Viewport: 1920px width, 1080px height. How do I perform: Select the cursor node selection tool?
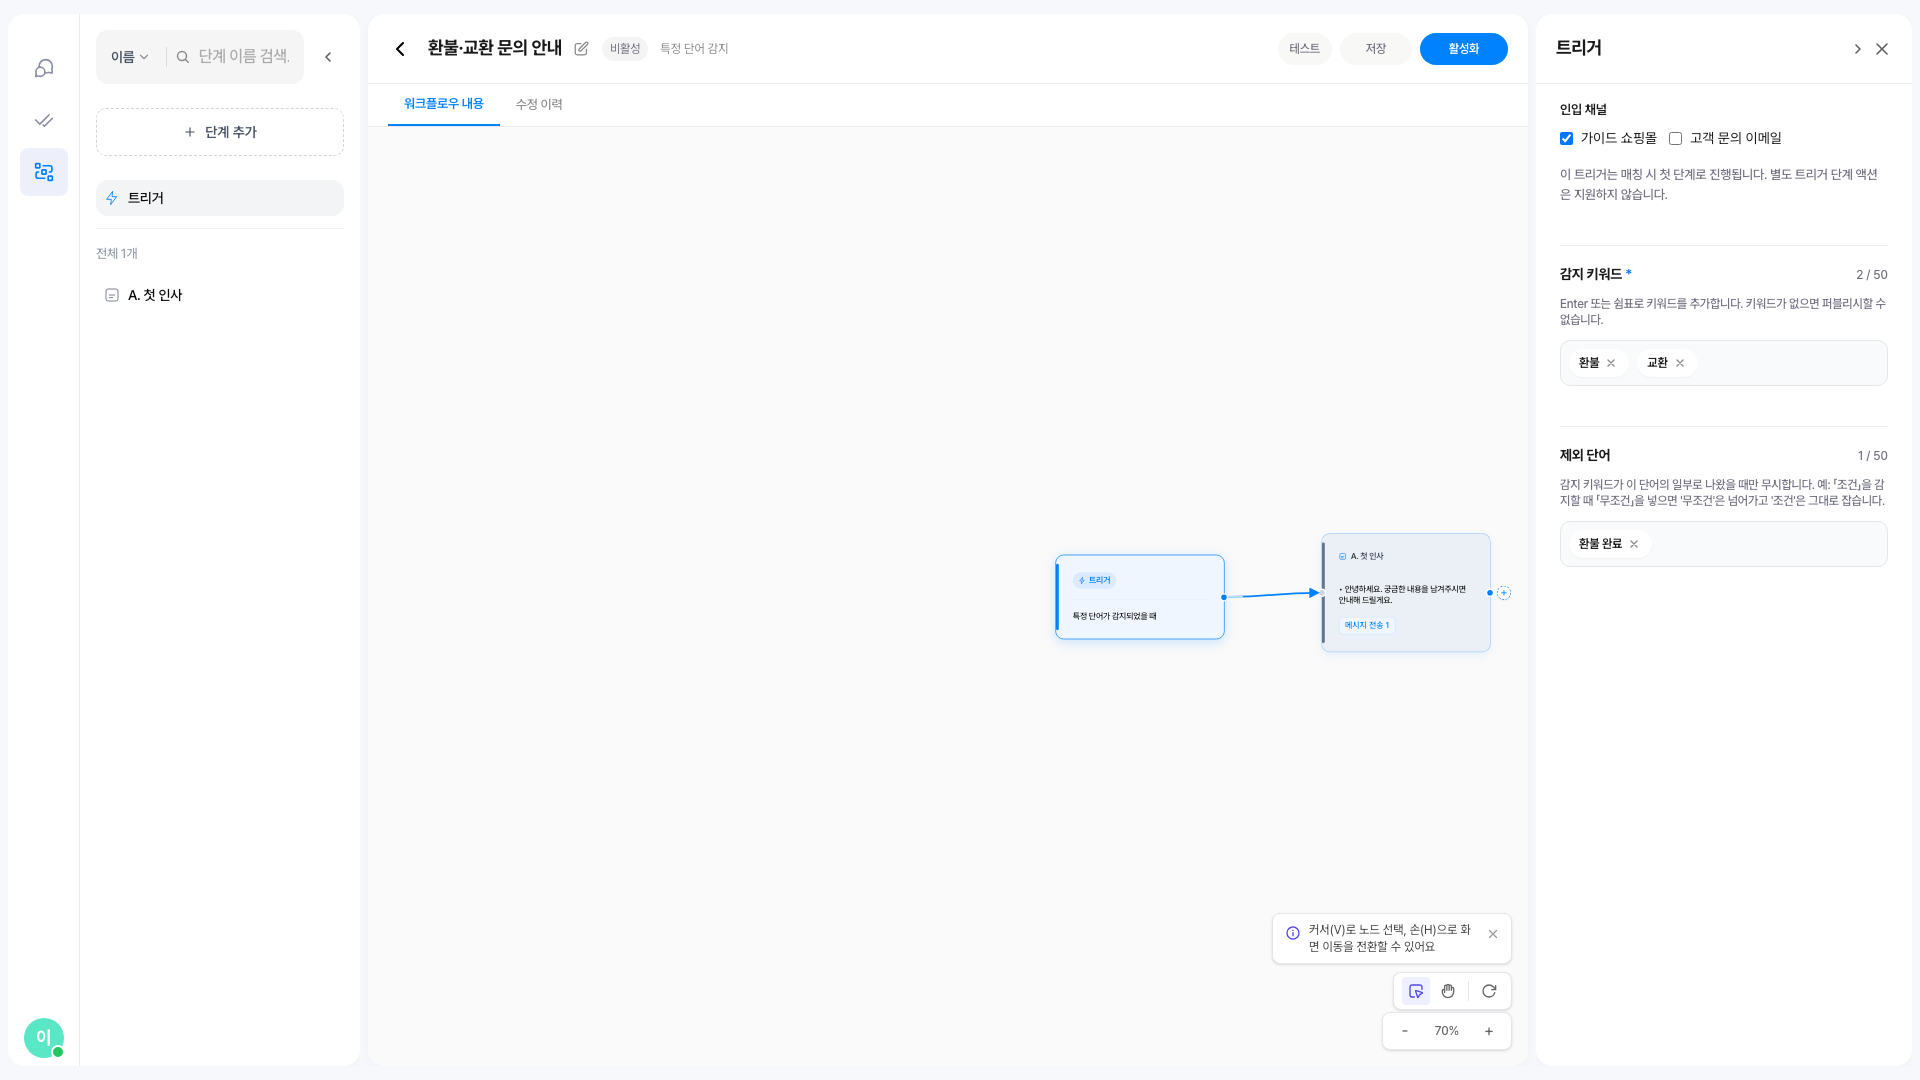[x=1416, y=991]
